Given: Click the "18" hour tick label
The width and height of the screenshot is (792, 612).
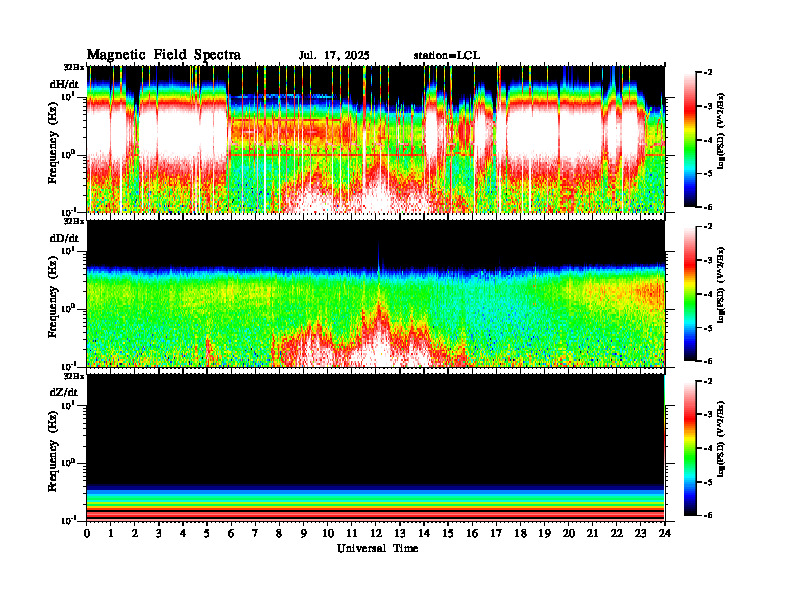Looking at the screenshot, I should point(520,533).
